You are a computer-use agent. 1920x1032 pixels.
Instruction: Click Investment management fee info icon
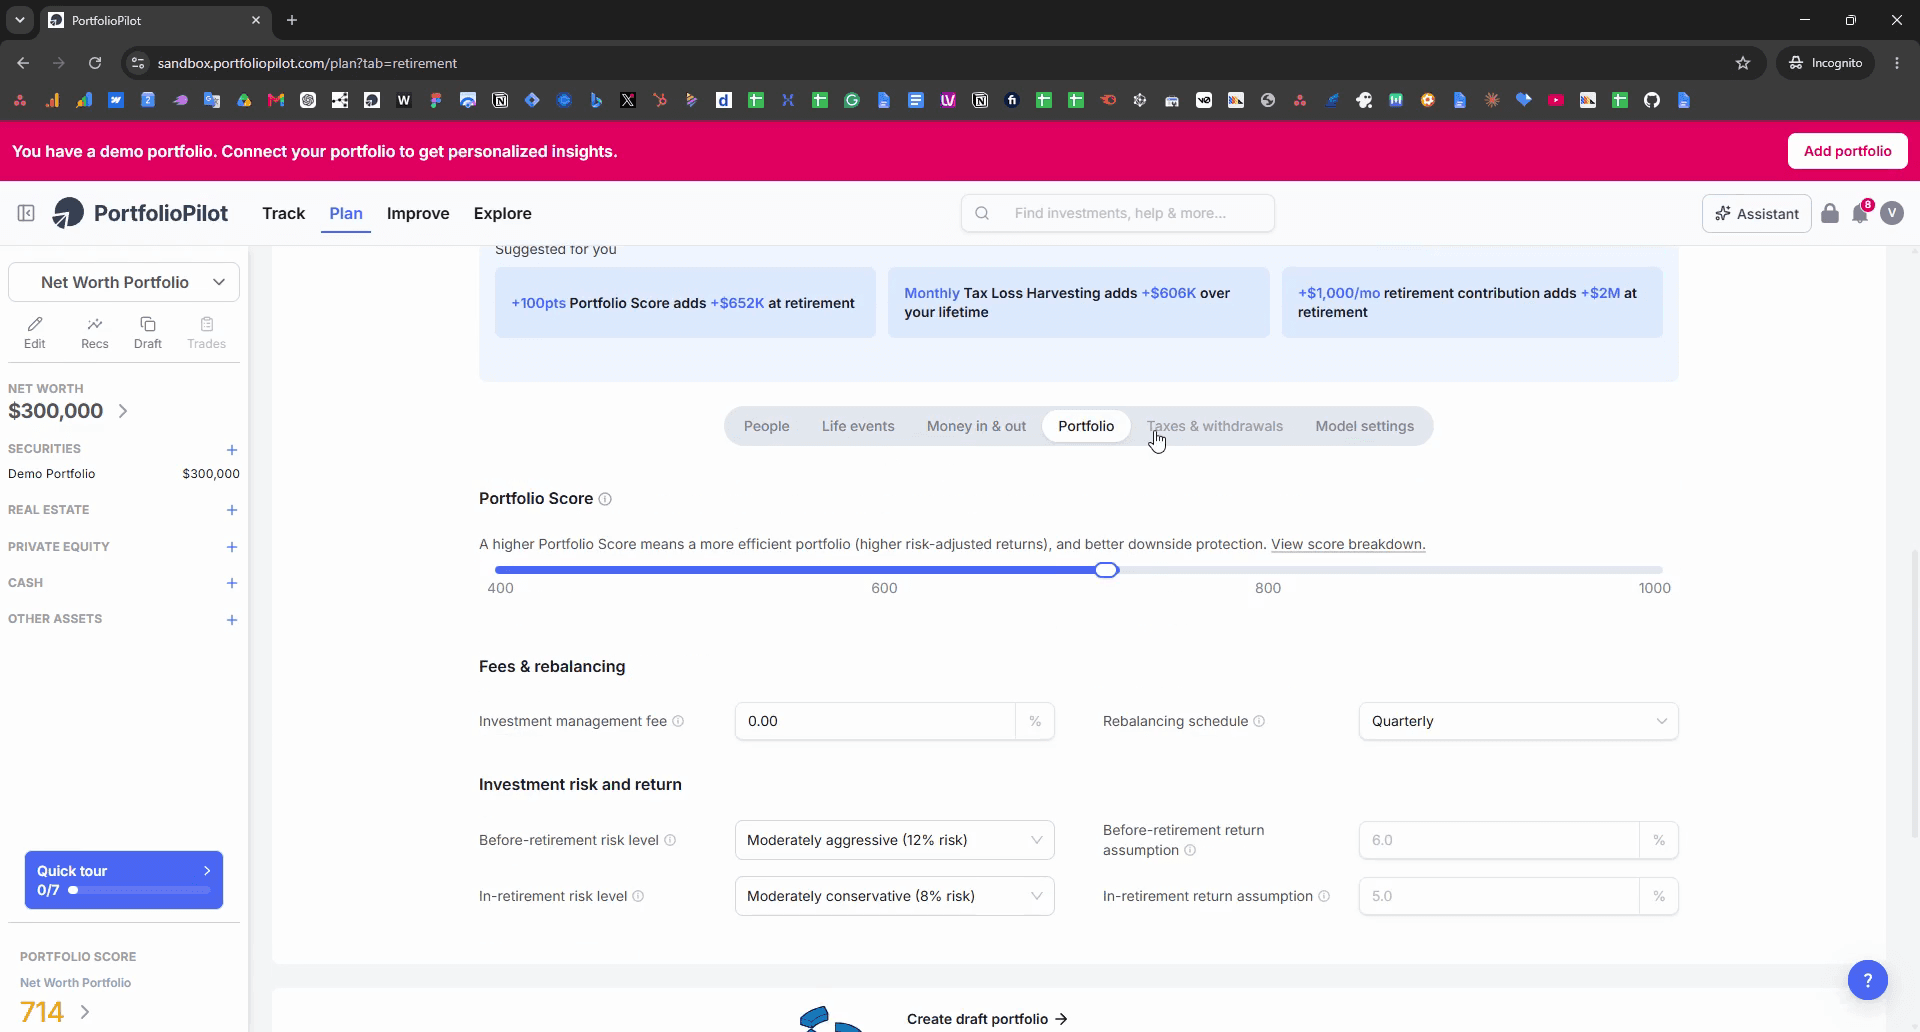coord(678,721)
